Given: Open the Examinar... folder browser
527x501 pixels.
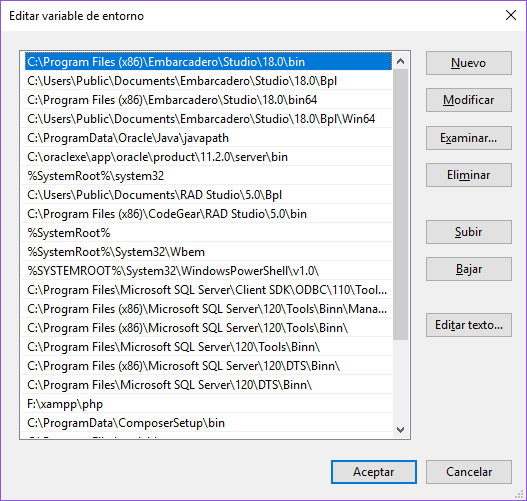Looking at the screenshot, I should [x=469, y=138].
